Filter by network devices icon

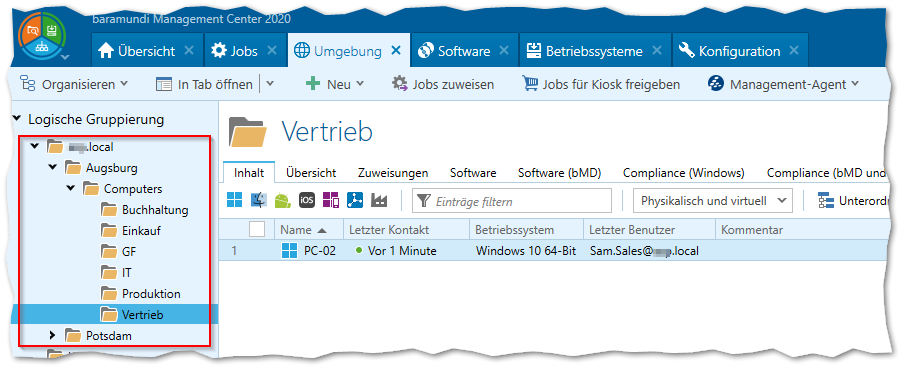pos(355,201)
